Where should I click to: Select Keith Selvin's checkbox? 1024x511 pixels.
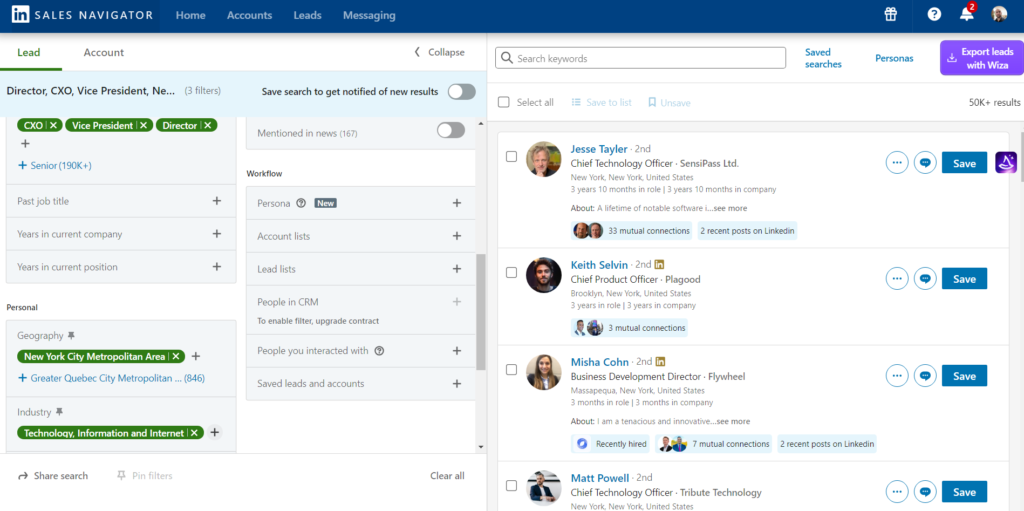(x=511, y=272)
